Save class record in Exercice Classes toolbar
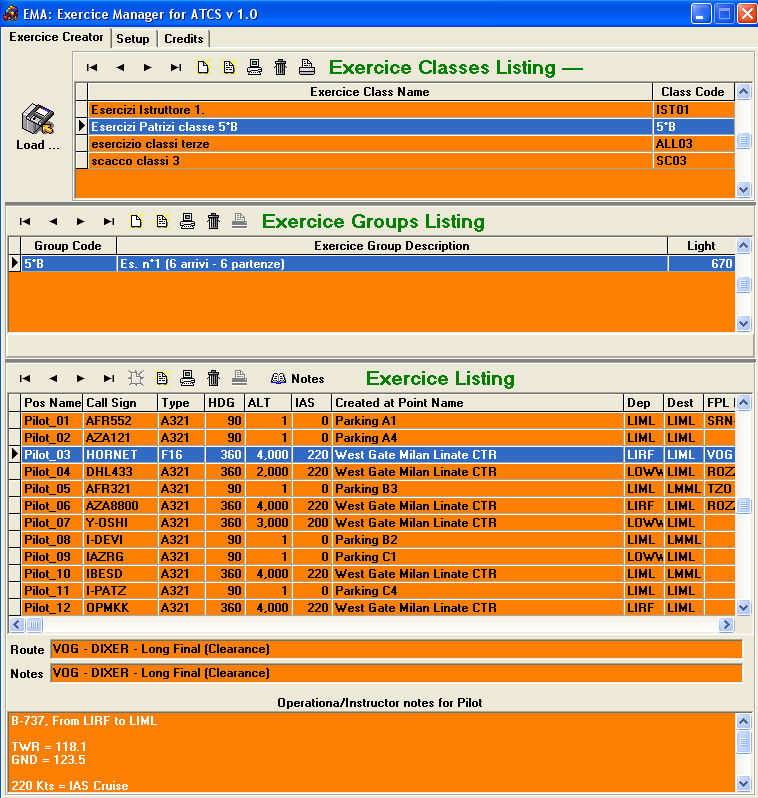This screenshot has height=798, width=758. point(255,67)
